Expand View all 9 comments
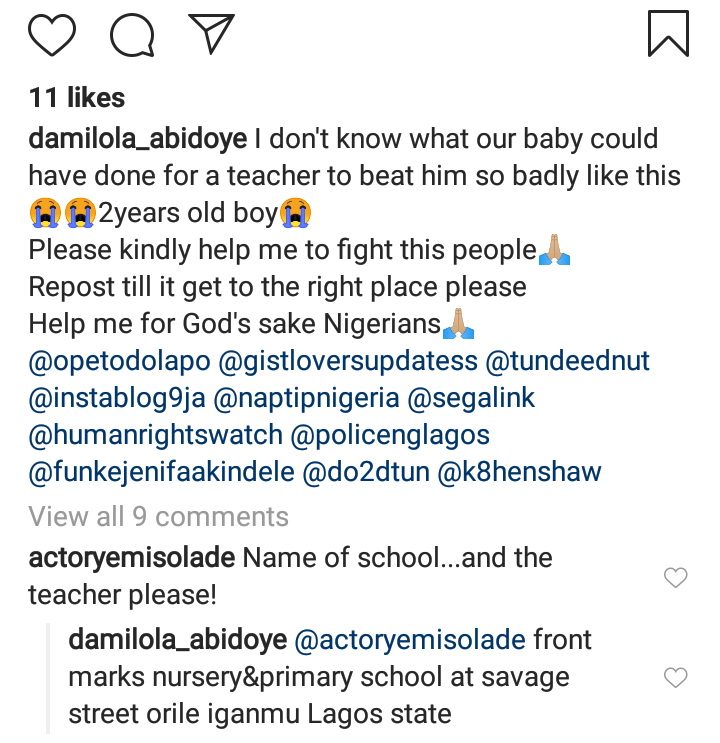 click(158, 516)
